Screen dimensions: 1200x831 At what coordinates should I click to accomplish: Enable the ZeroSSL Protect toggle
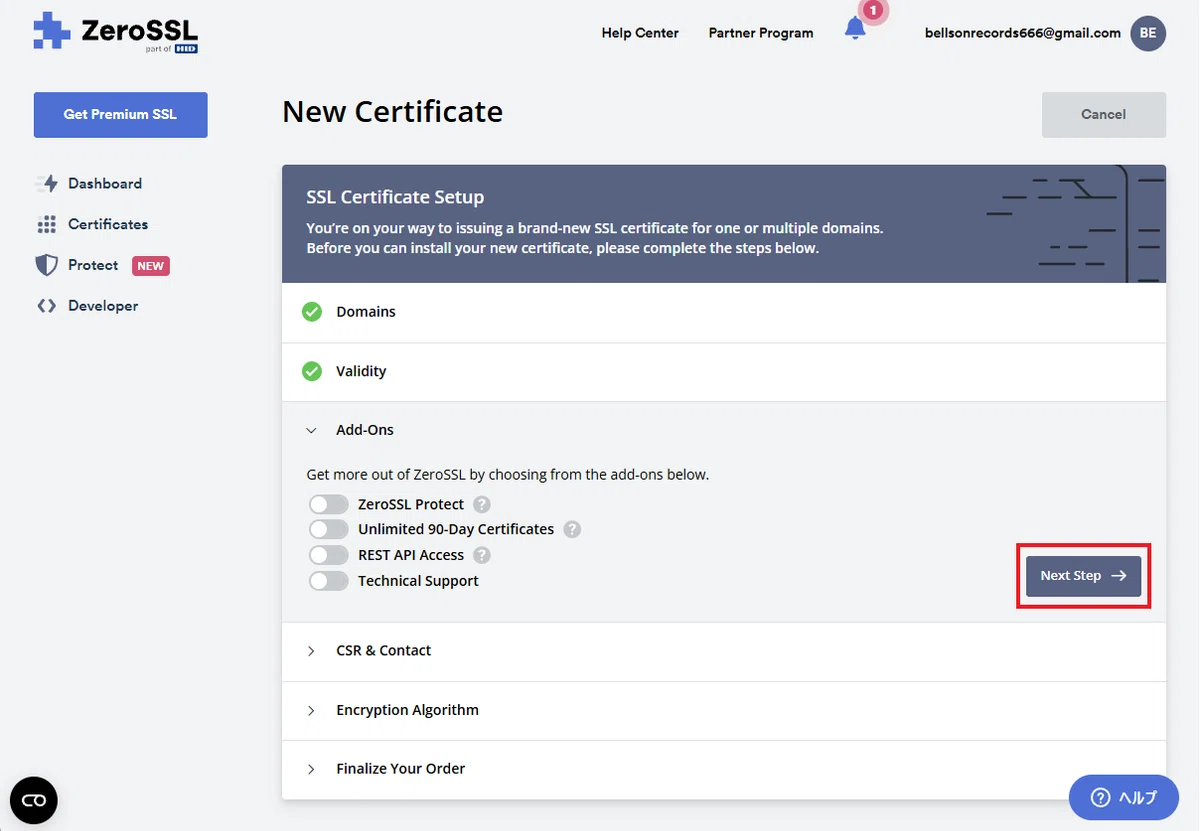[x=329, y=504]
